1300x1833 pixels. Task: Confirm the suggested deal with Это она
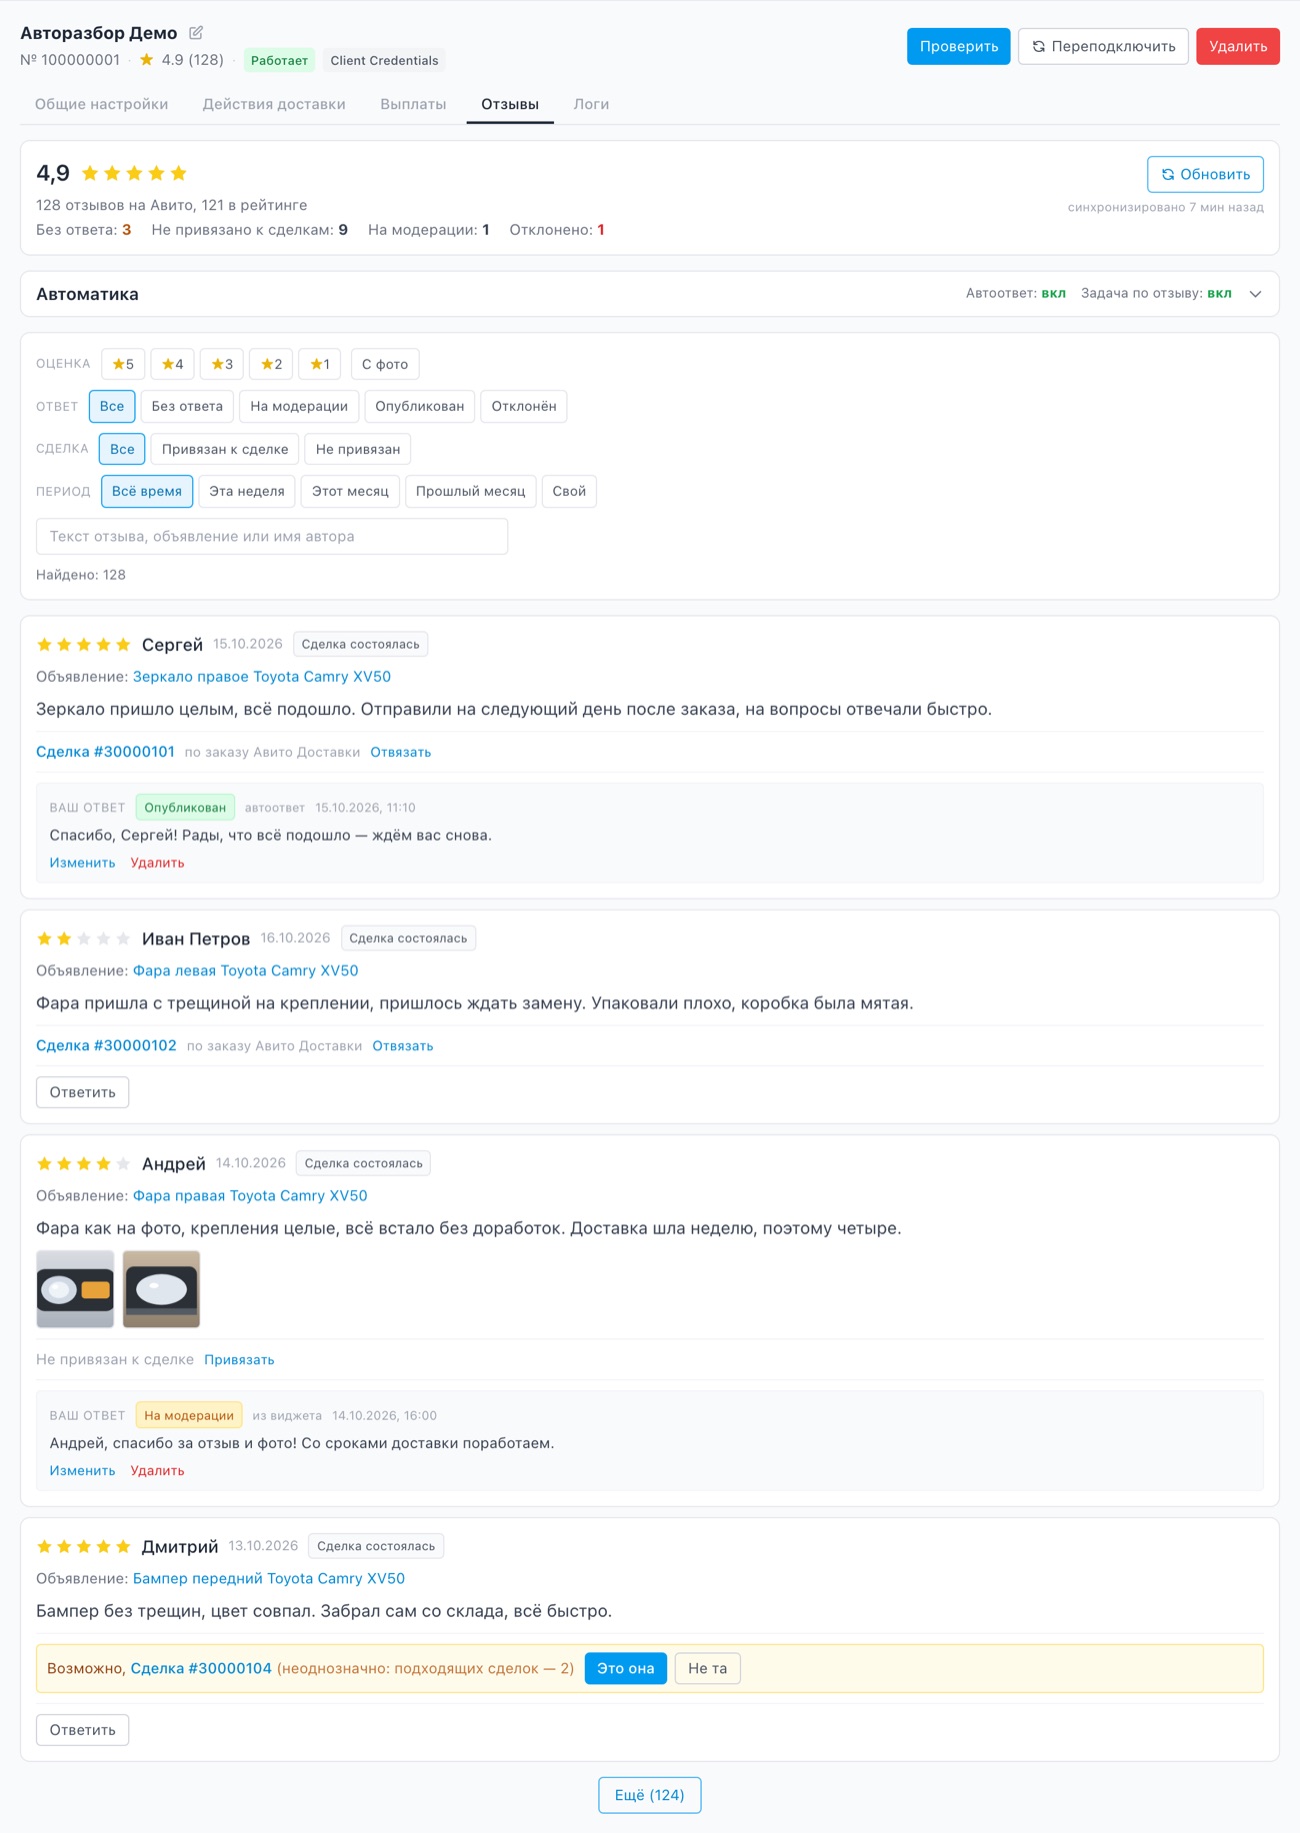pyautogui.click(x=626, y=1668)
